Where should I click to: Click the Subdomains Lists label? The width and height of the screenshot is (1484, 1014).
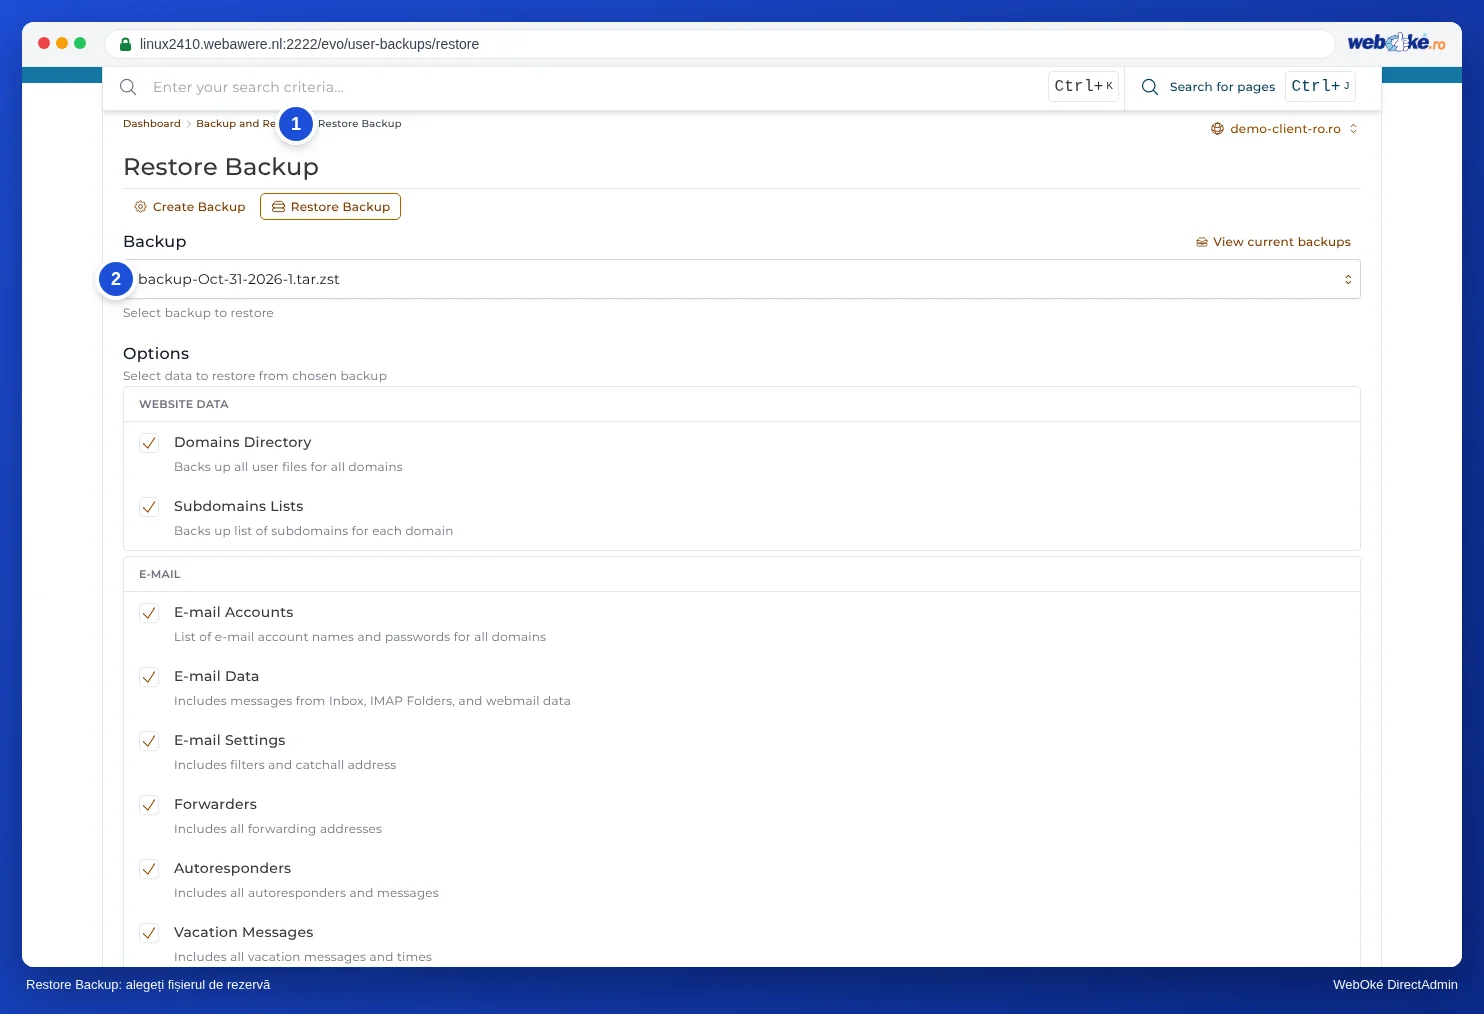click(238, 506)
